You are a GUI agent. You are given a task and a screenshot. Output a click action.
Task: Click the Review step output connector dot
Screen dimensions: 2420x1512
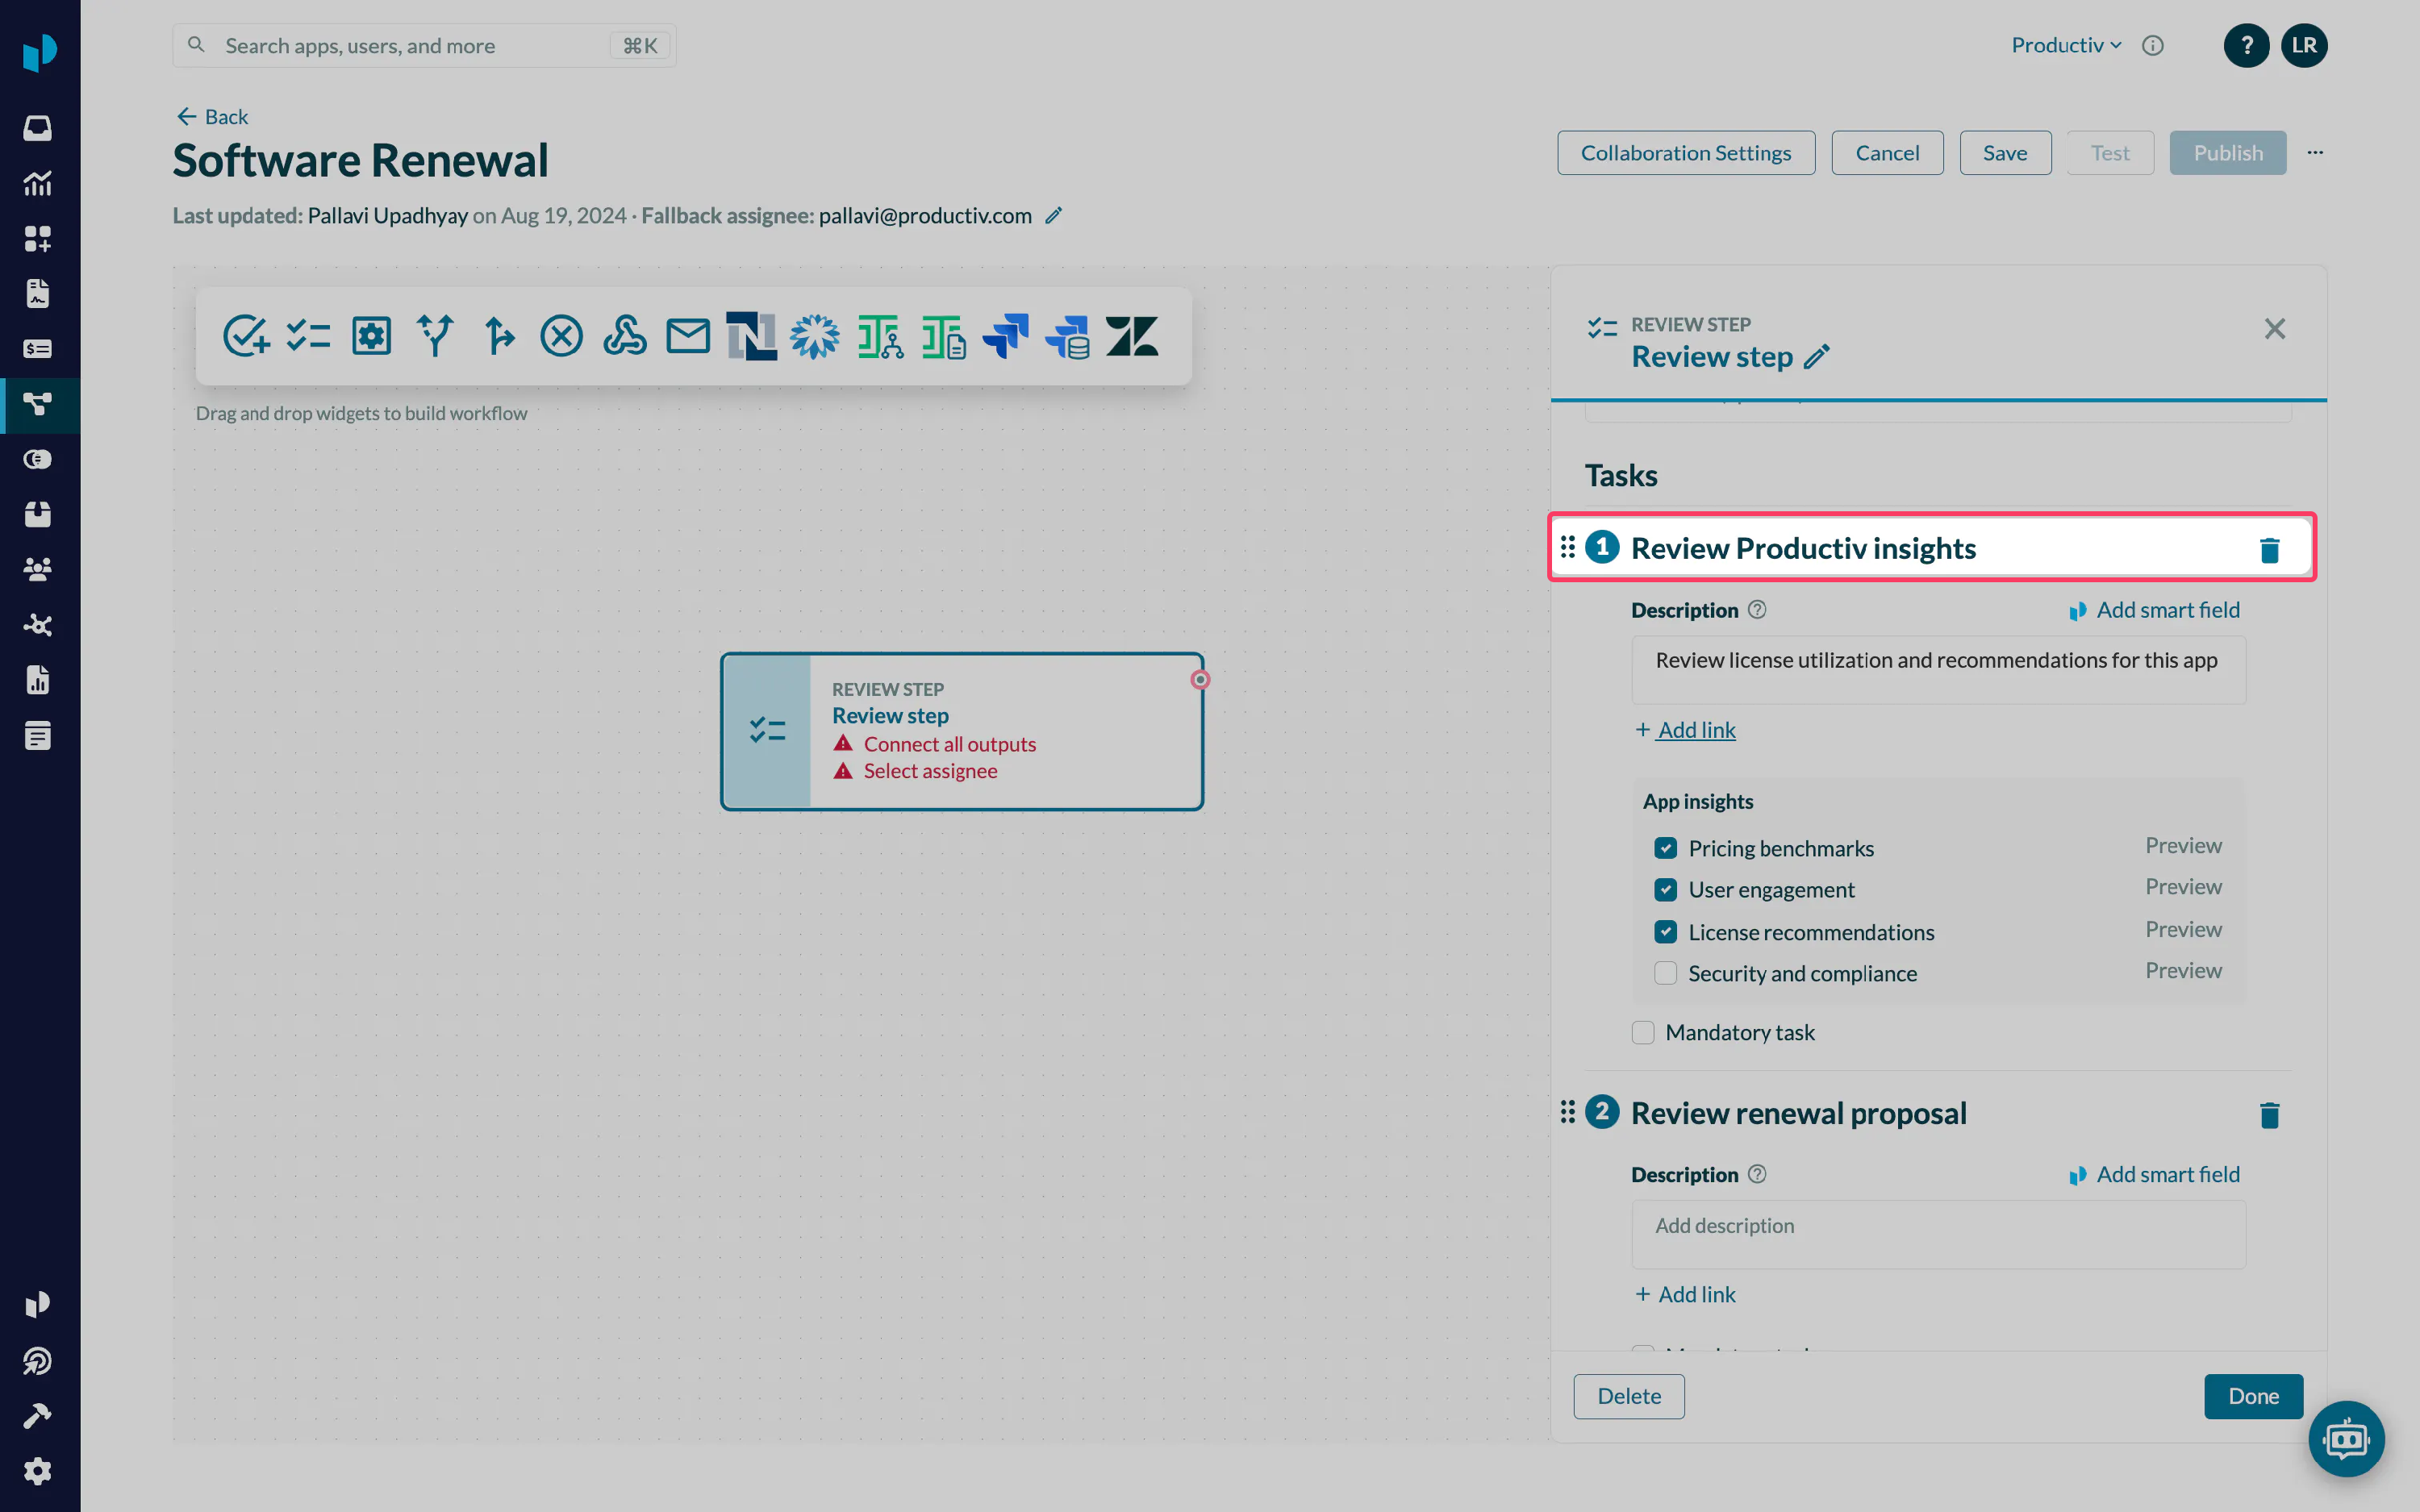pyautogui.click(x=1200, y=680)
